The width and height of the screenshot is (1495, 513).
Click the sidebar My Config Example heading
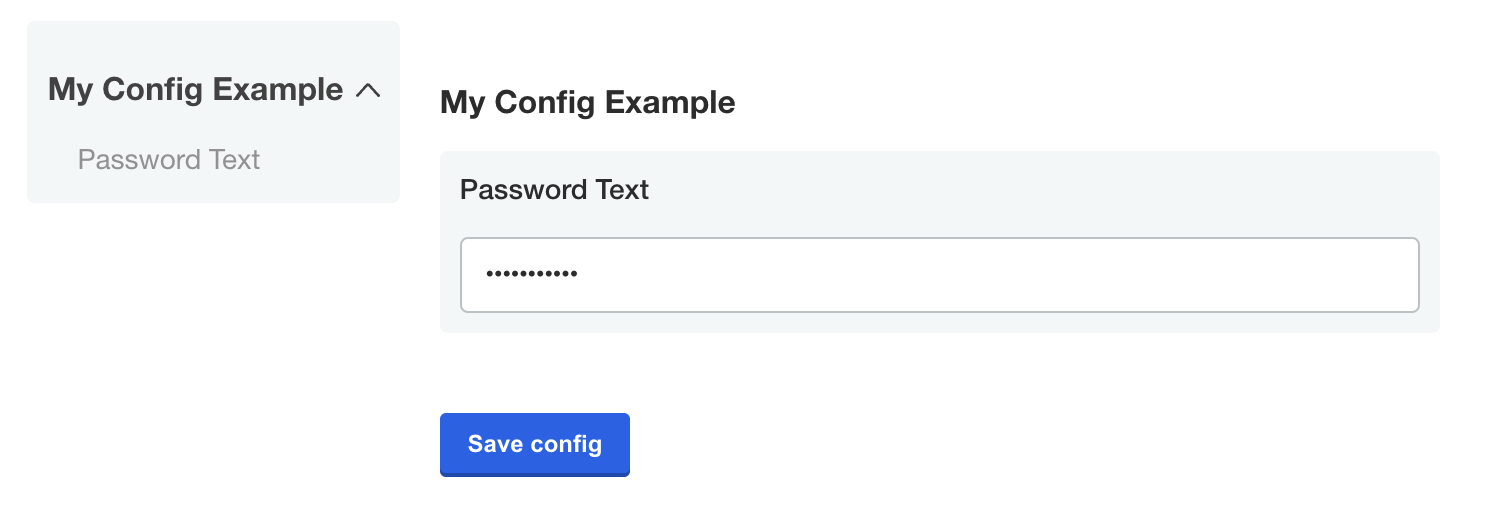tap(195, 90)
